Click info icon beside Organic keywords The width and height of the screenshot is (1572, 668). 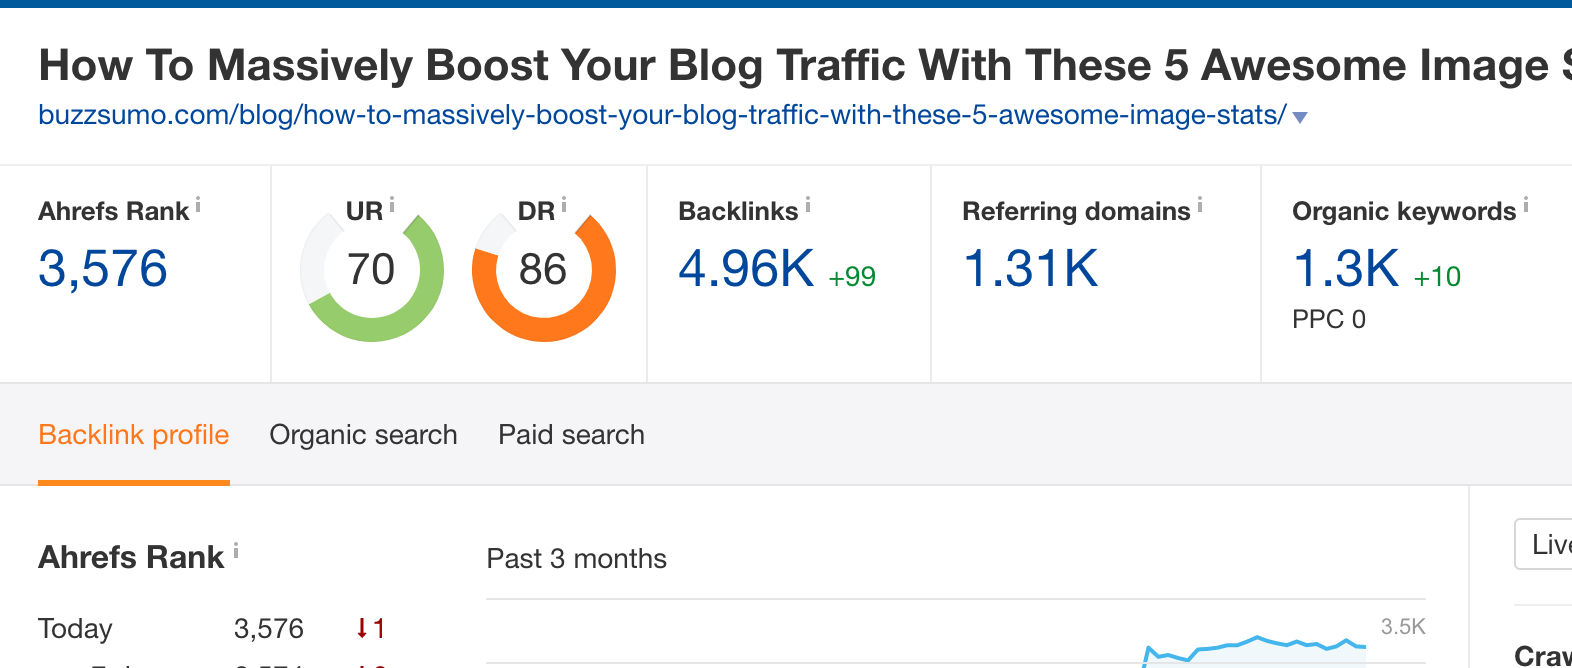1526,205
